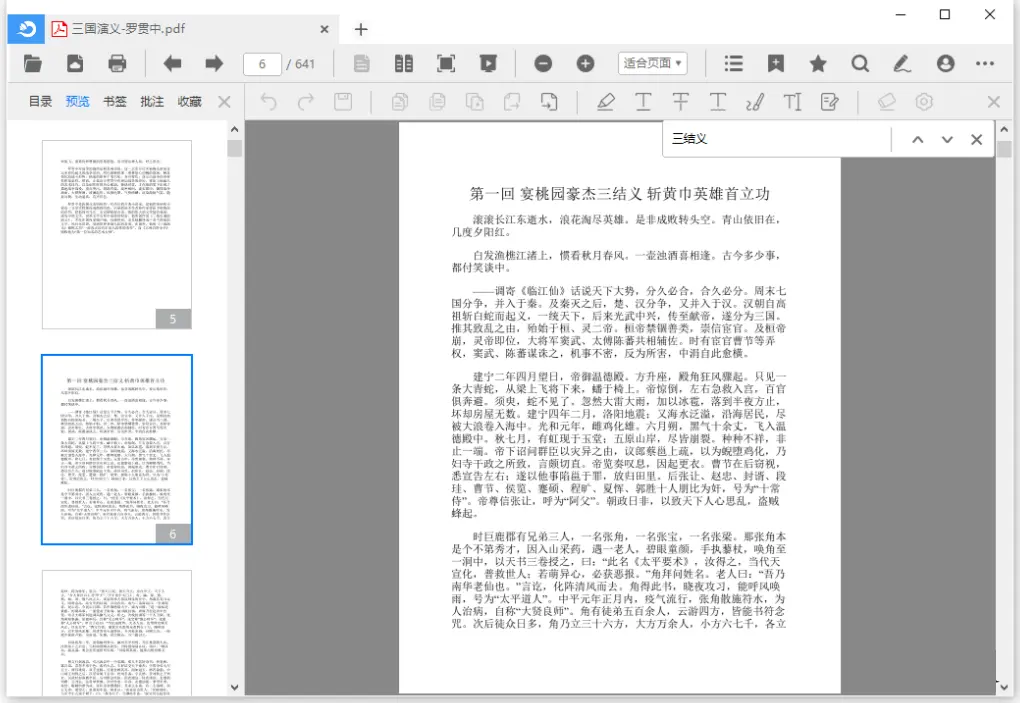Undo the last edit action
The height and width of the screenshot is (703, 1020).
coord(268,101)
